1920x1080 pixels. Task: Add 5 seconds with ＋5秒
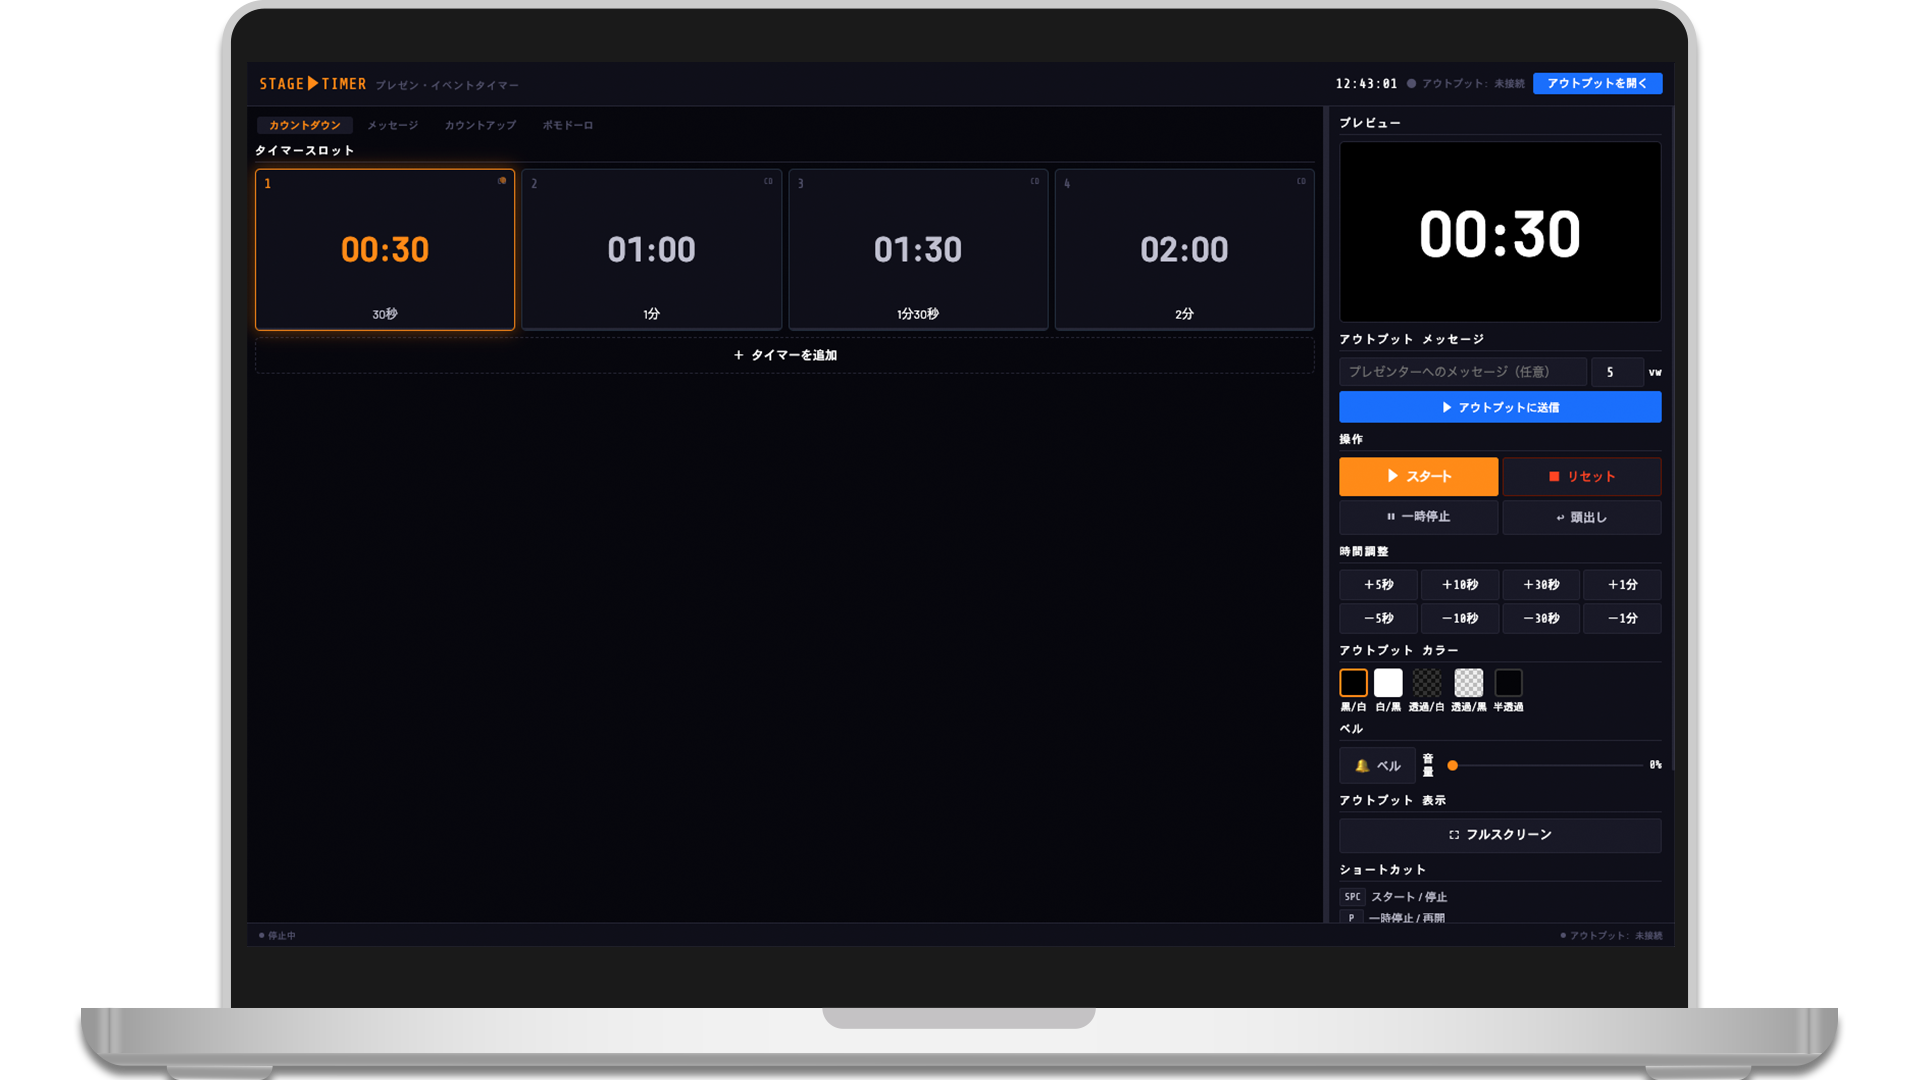tap(1378, 584)
